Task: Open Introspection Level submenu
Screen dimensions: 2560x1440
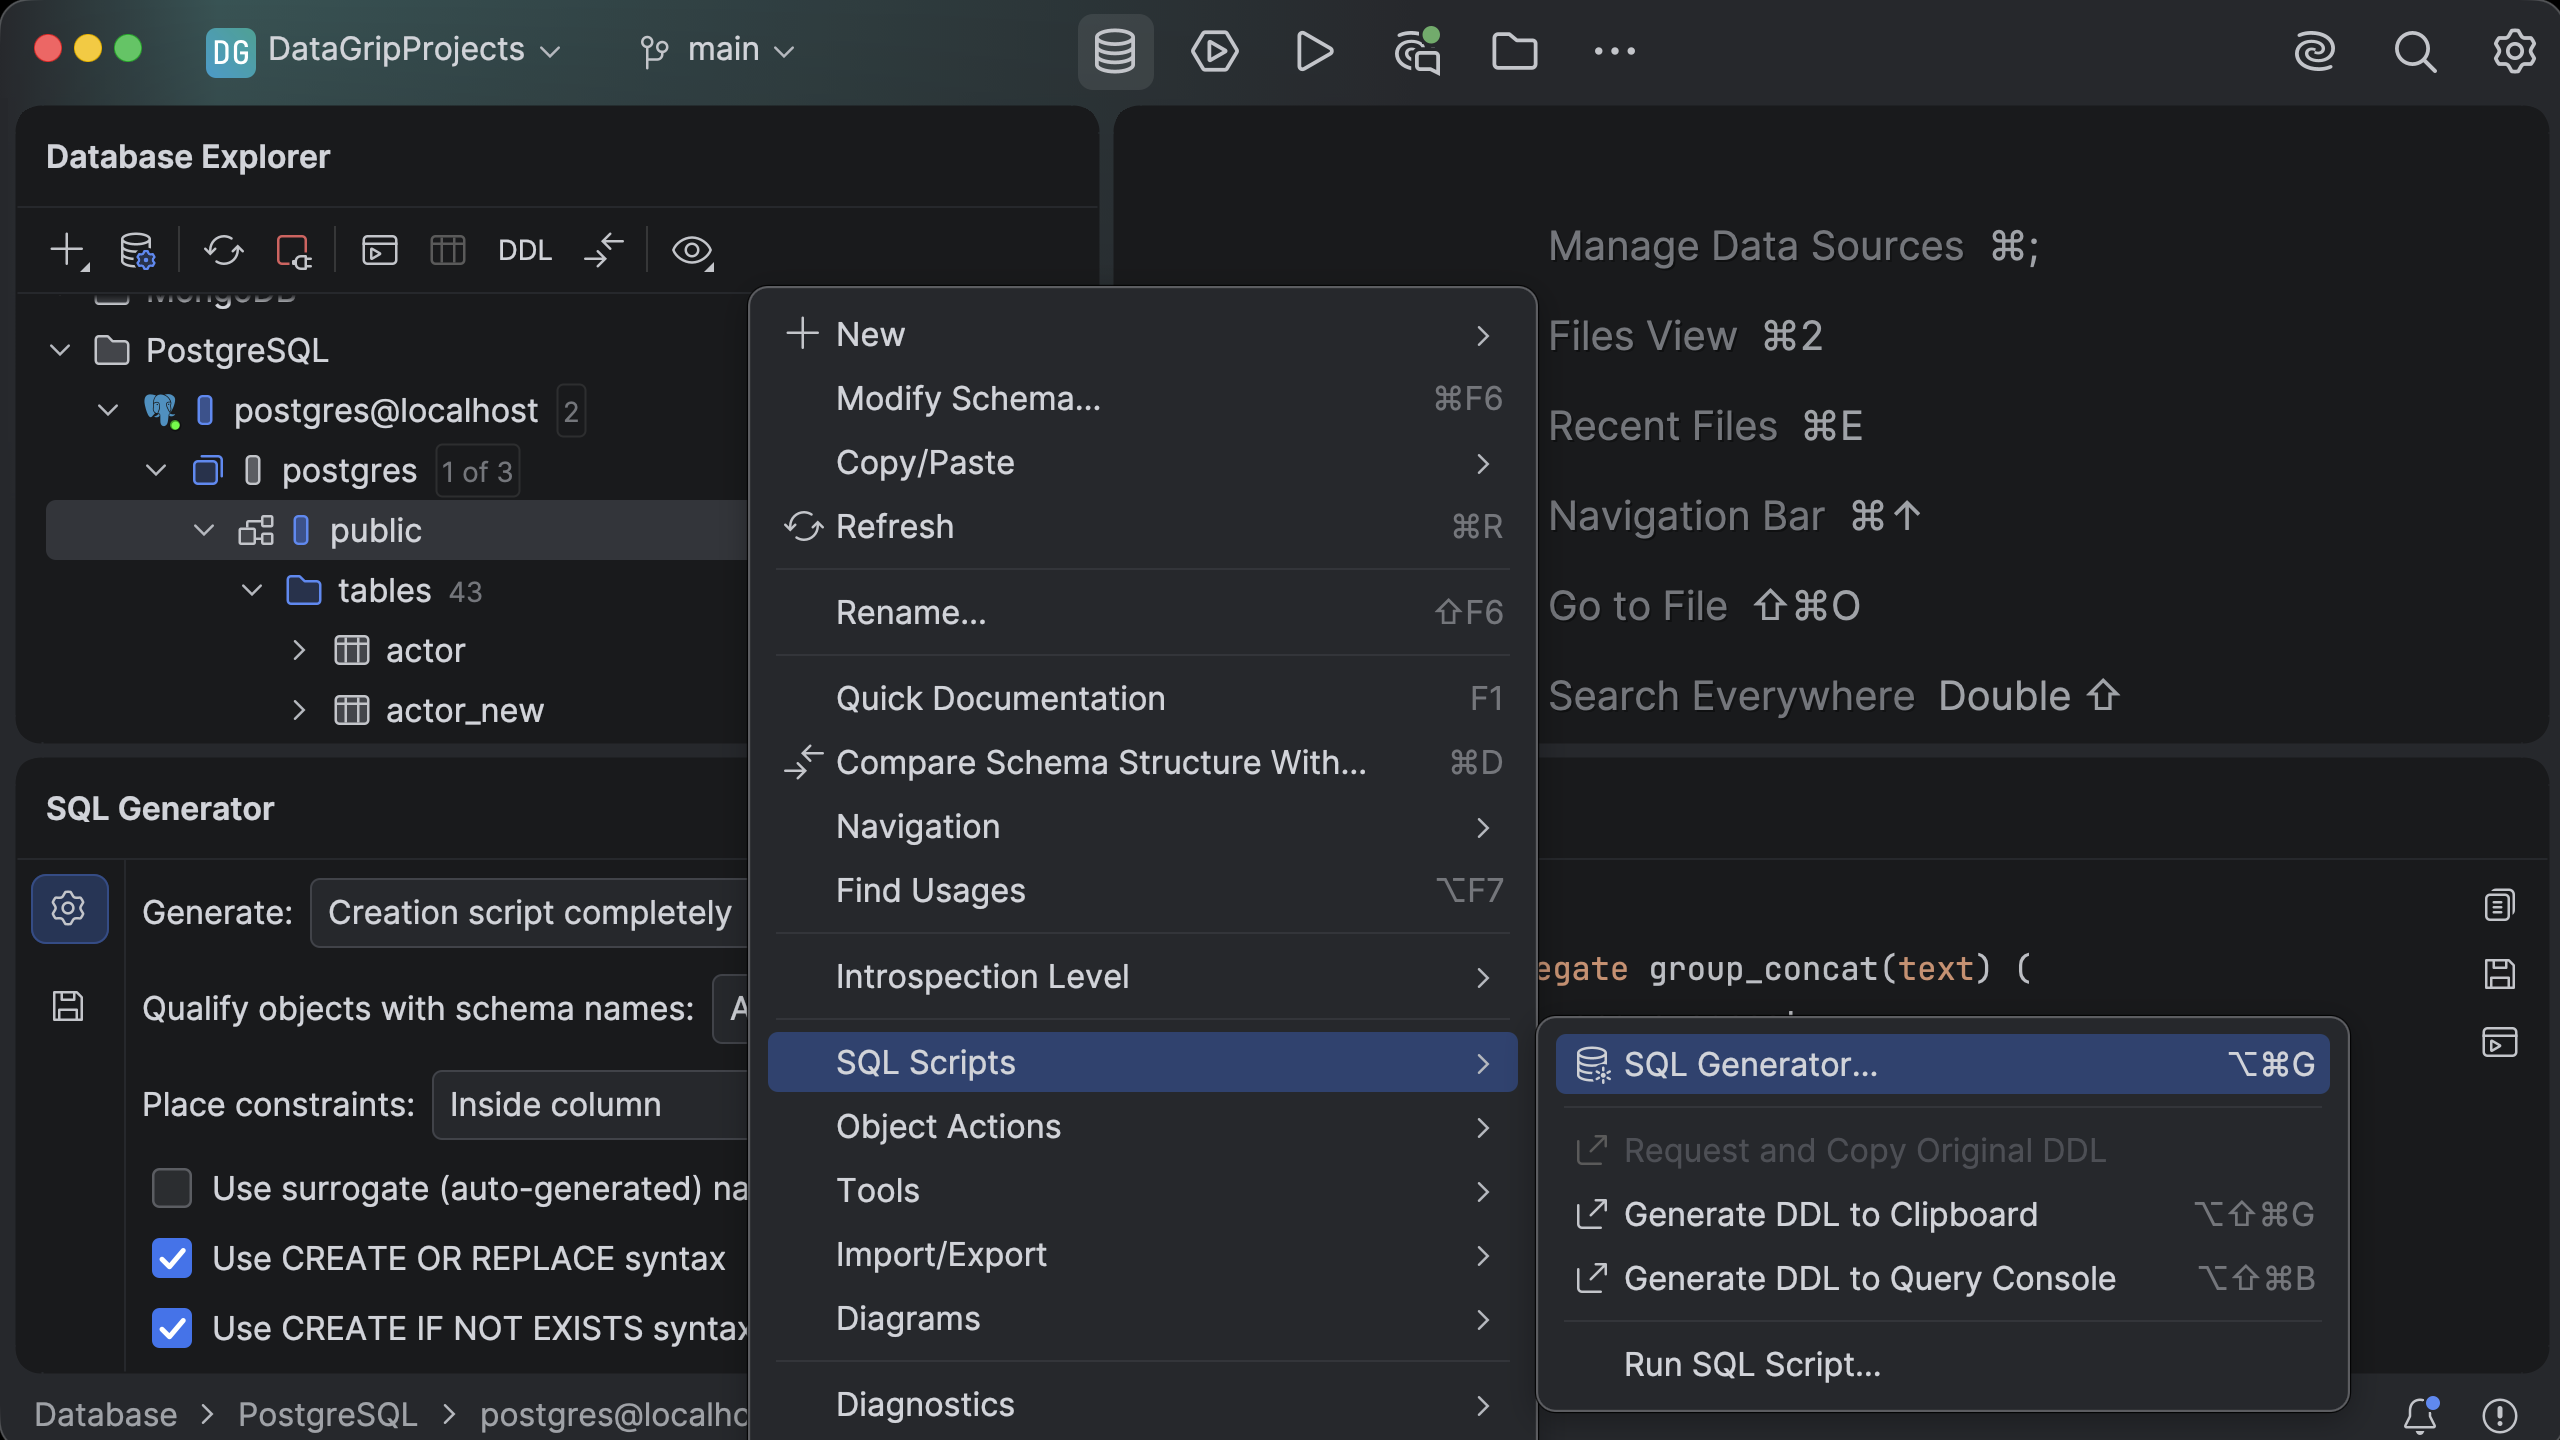Action: click(1142, 976)
